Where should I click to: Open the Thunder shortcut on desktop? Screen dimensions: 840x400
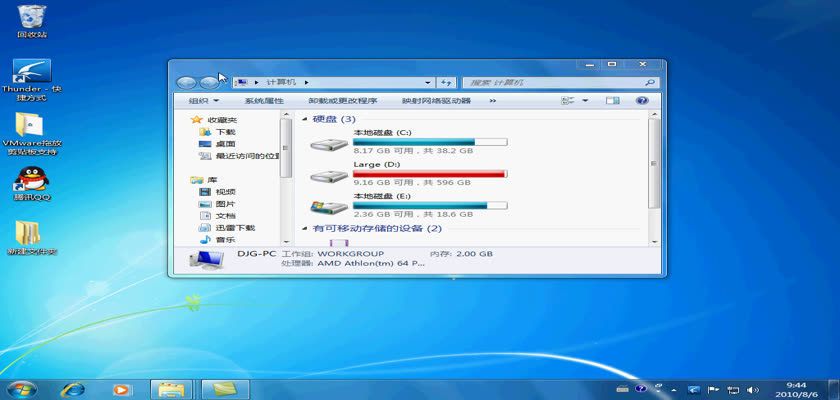[31, 73]
